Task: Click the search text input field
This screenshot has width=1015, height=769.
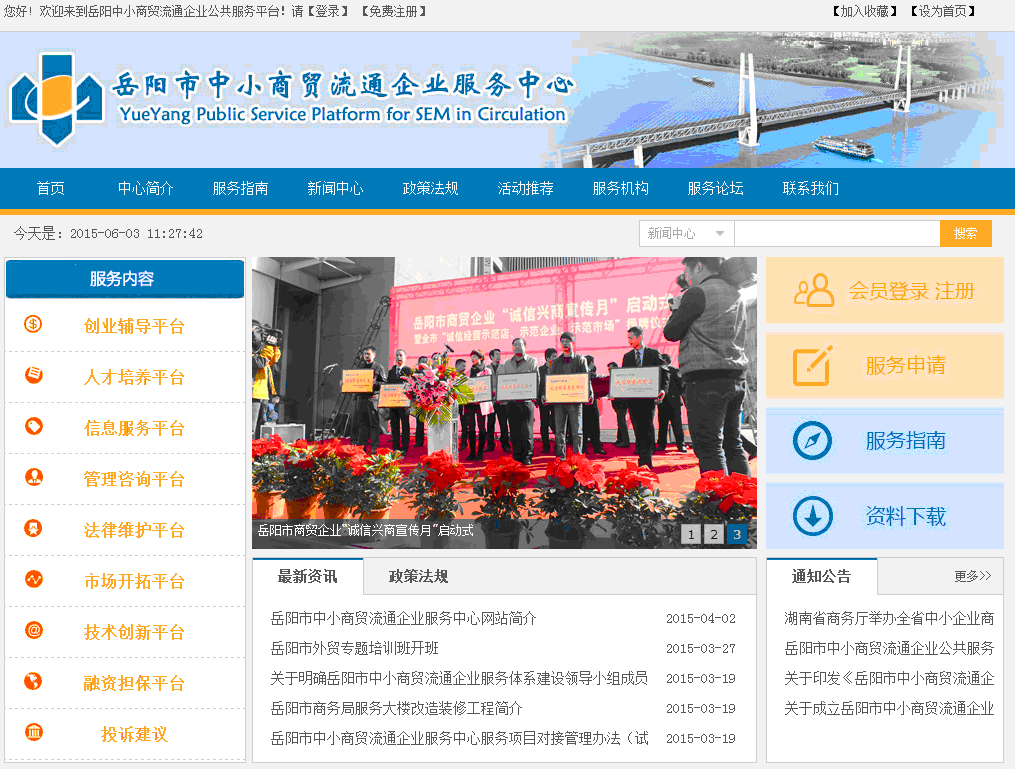Action: 837,234
